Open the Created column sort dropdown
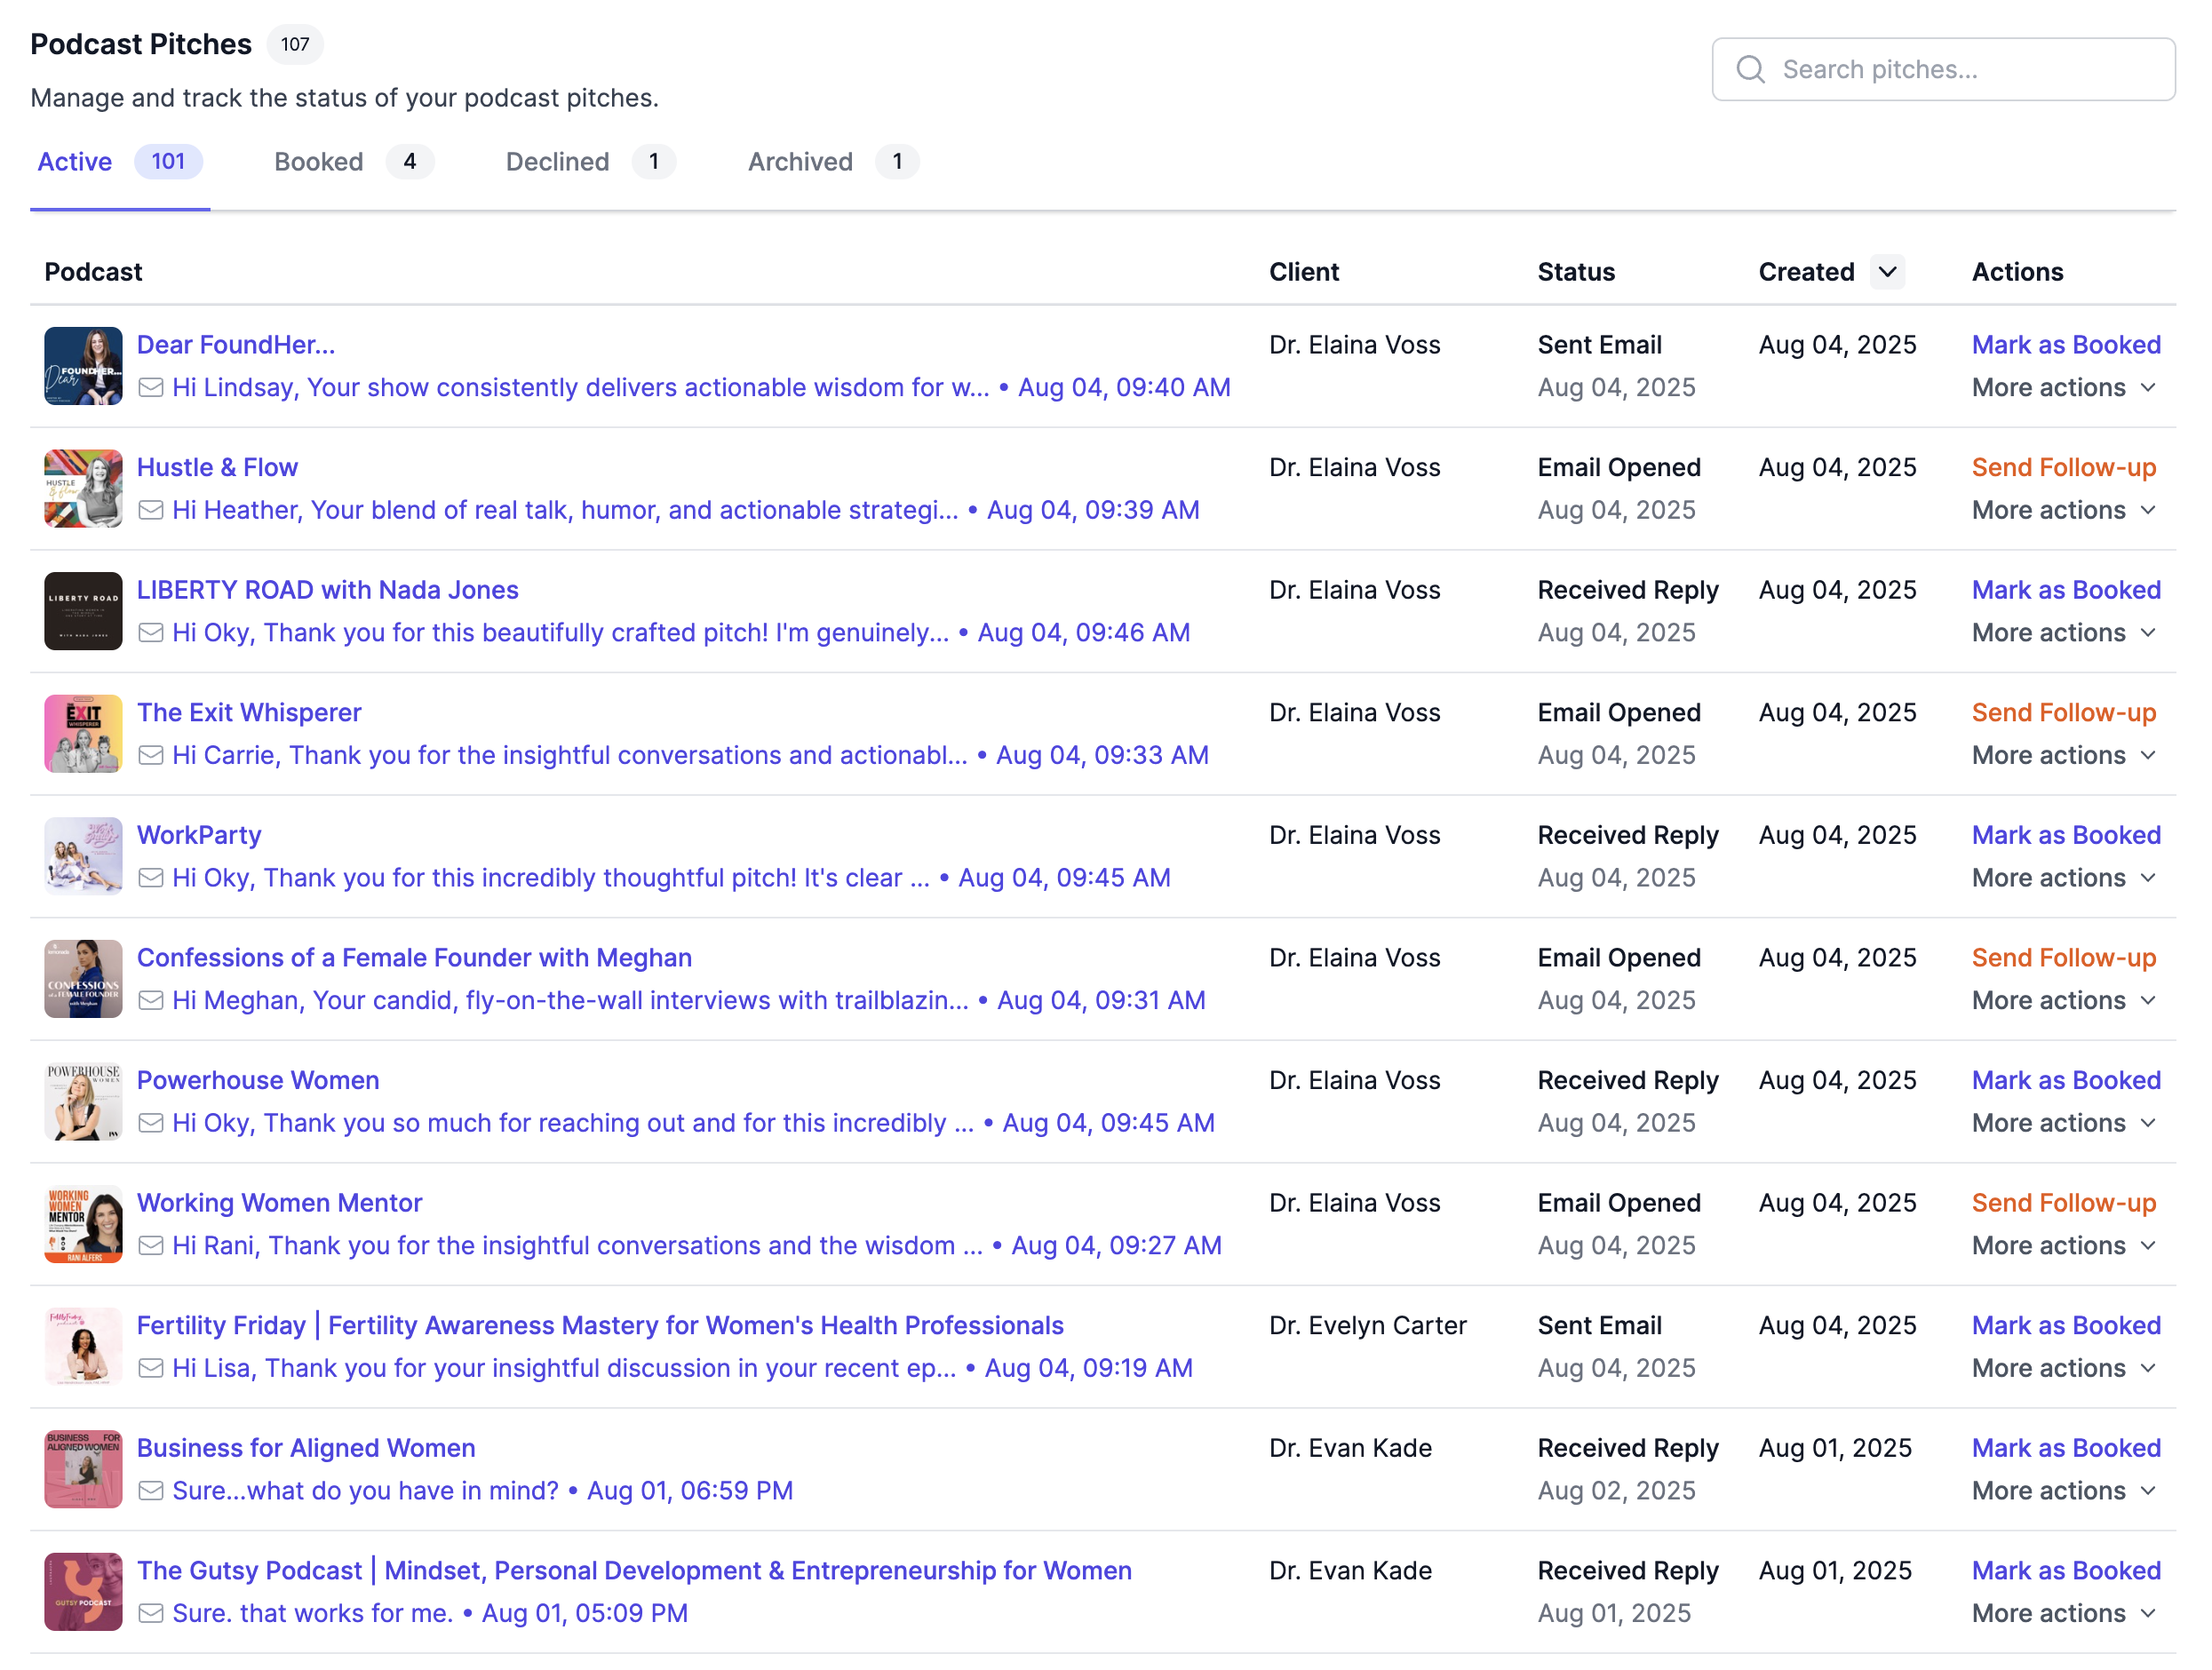Image resolution: width=2212 pixels, height=1670 pixels. pyautogui.click(x=1888, y=272)
